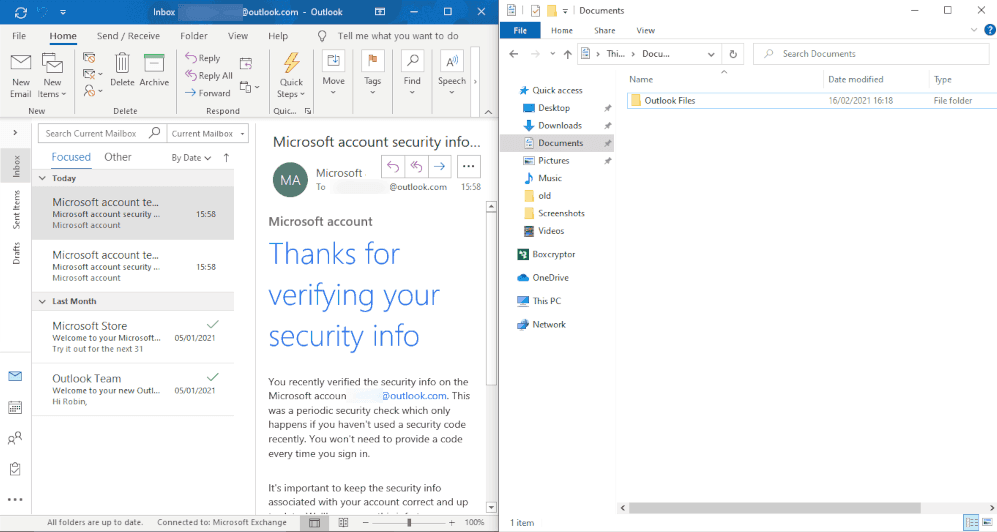Open the Outlook Team email

(x=133, y=390)
